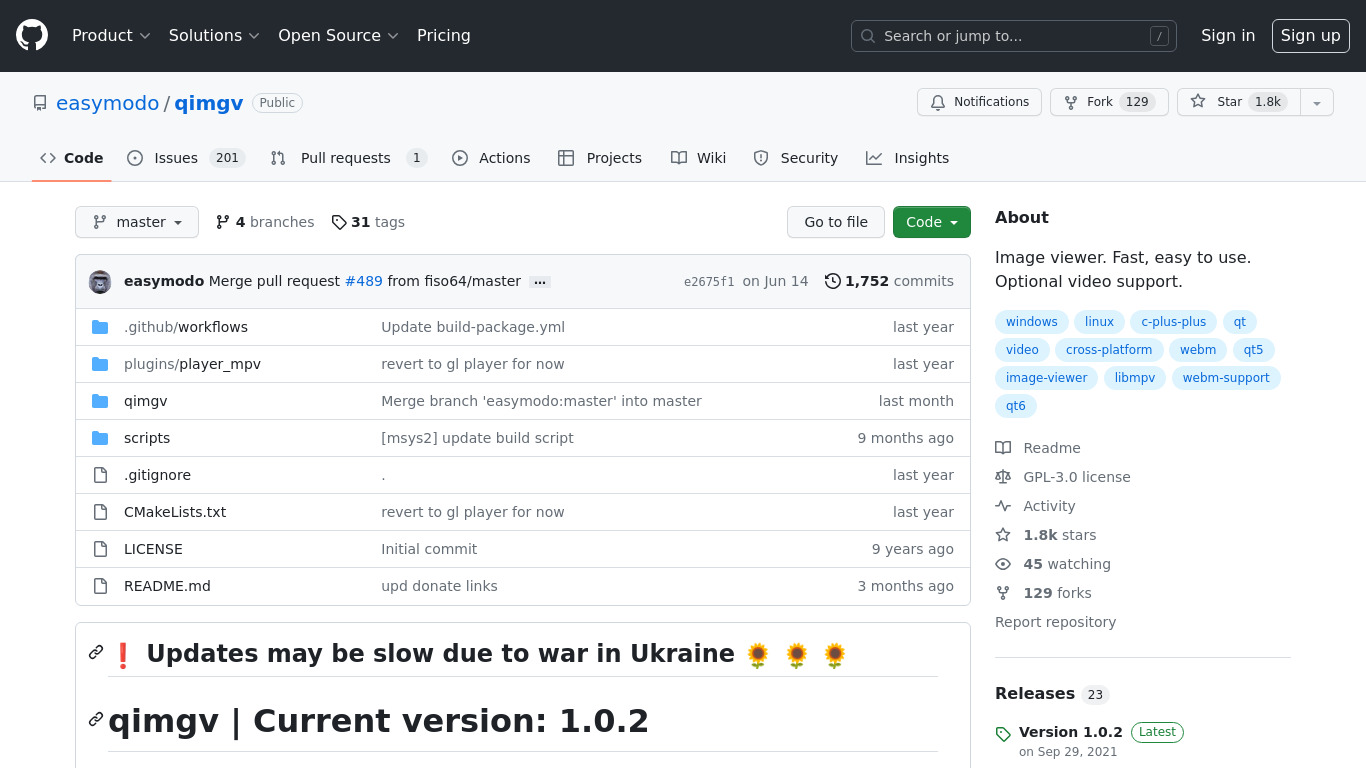This screenshot has width=1366, height=768.
Task: Click the Go to file button
Action: pos(836,222)
